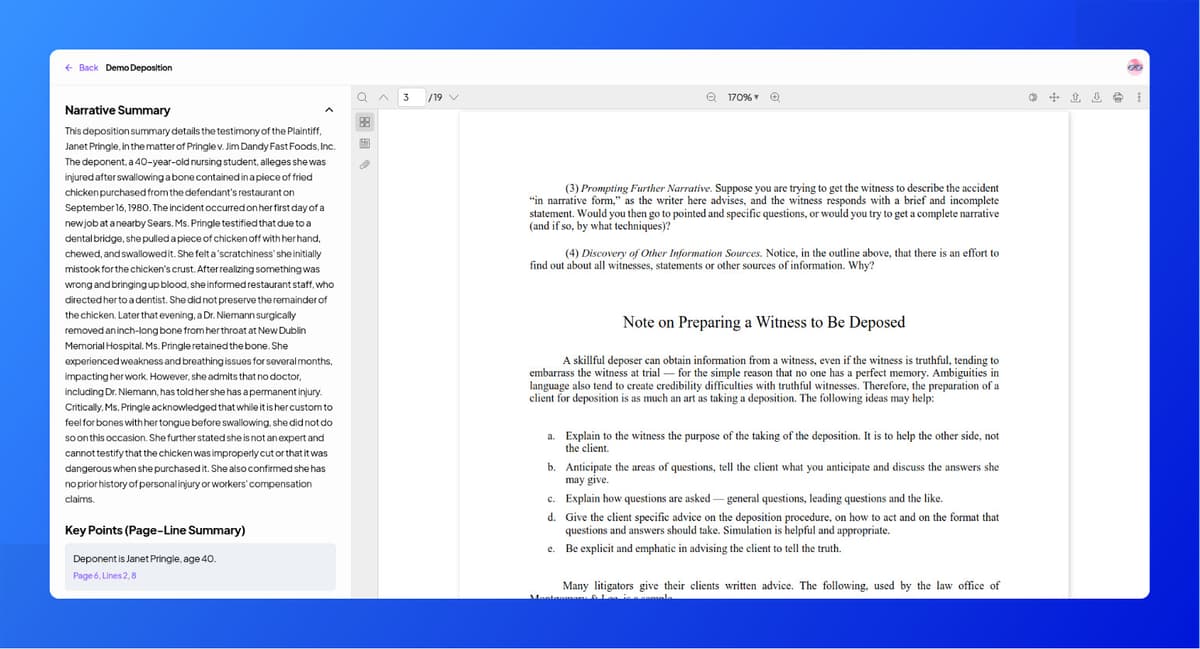Viewport: 1200px width, 649px height.
Task: Toggle the dark mode display icon
Action: coord(1033,97)
